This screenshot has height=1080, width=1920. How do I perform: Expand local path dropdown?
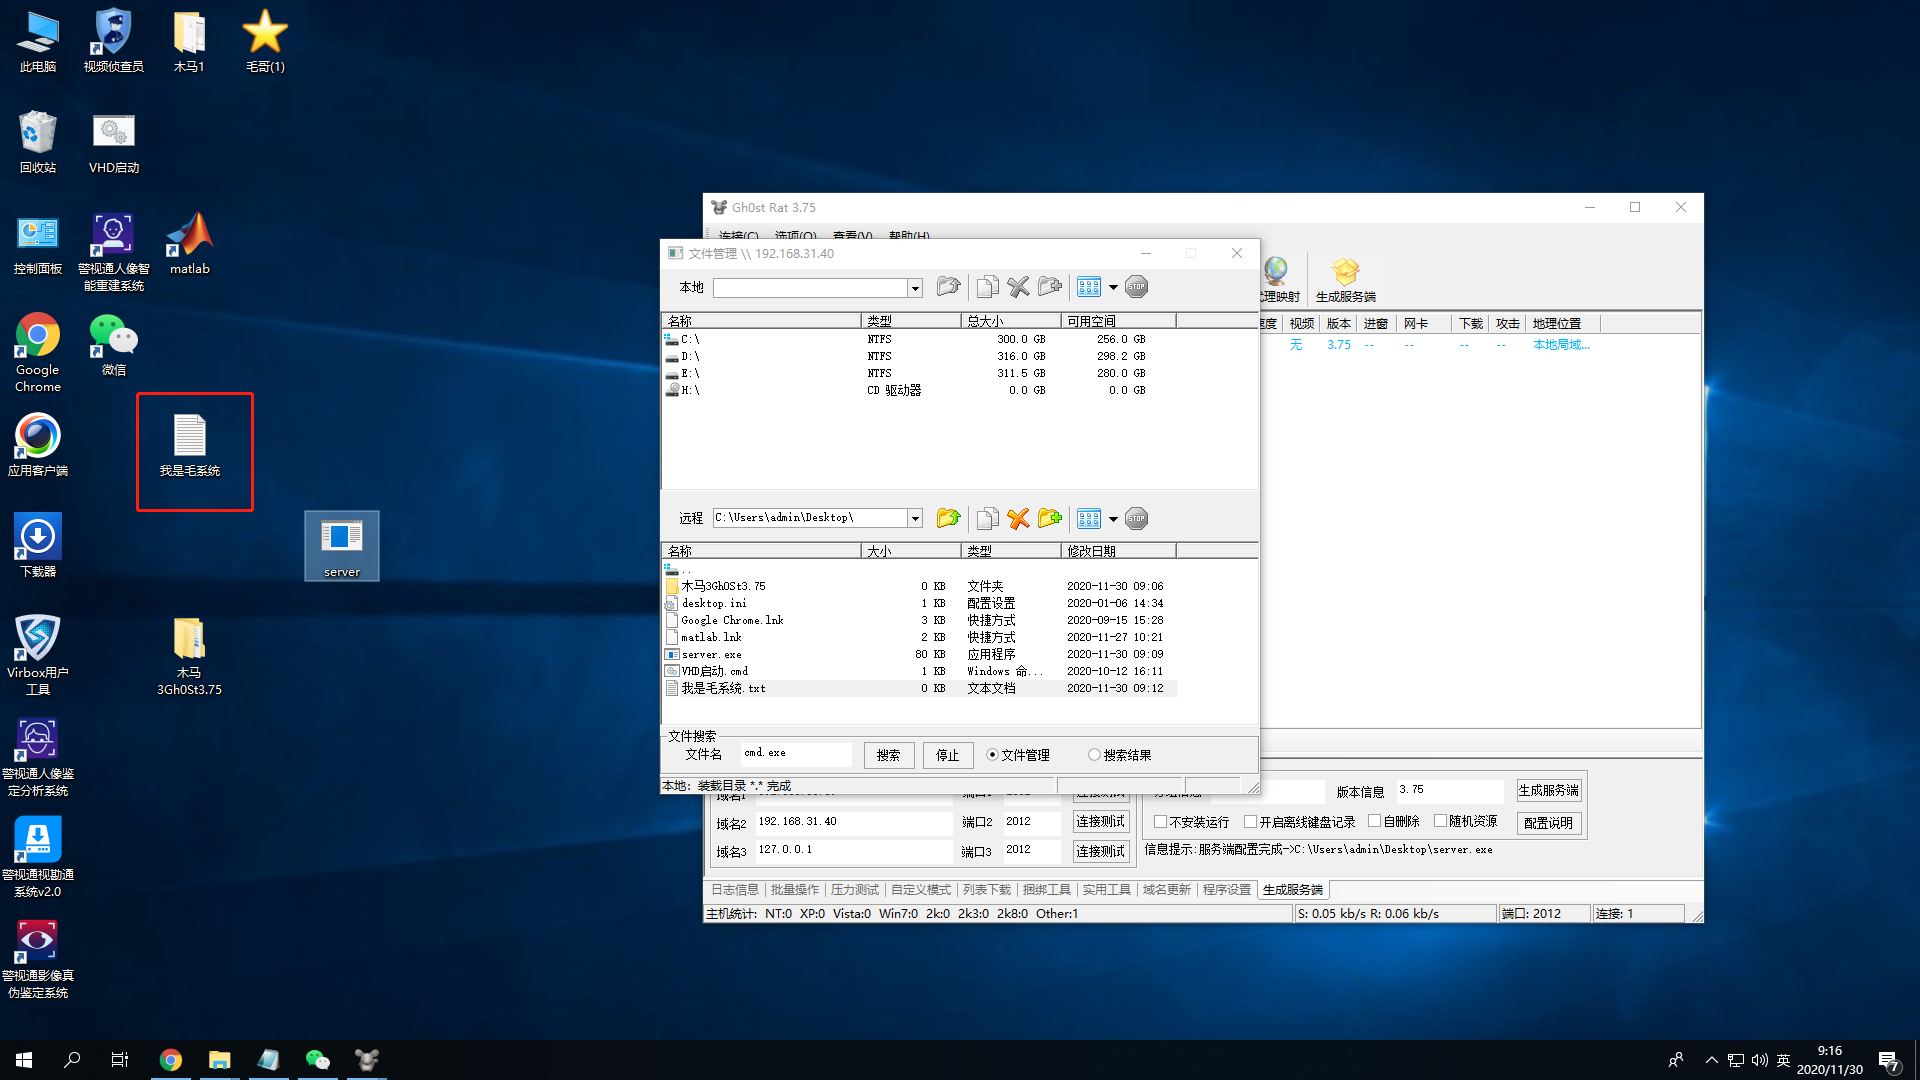pyautogui.click(x=914, y=288)
